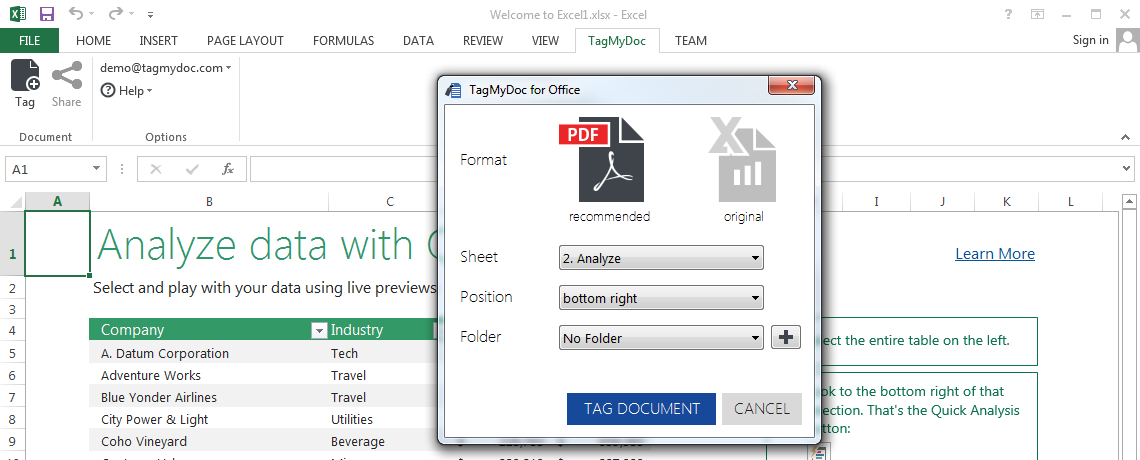Click the Adventure Works cell

pos(209,376)
